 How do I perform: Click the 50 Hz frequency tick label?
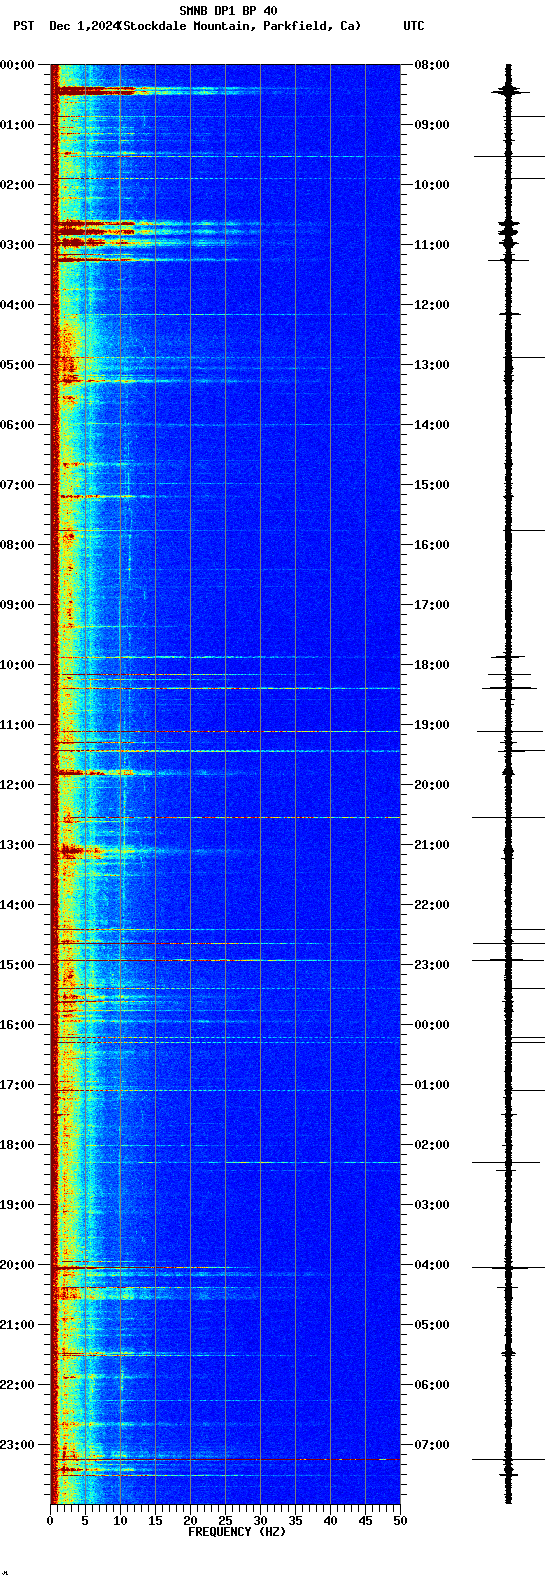[x=400, y=1521]
